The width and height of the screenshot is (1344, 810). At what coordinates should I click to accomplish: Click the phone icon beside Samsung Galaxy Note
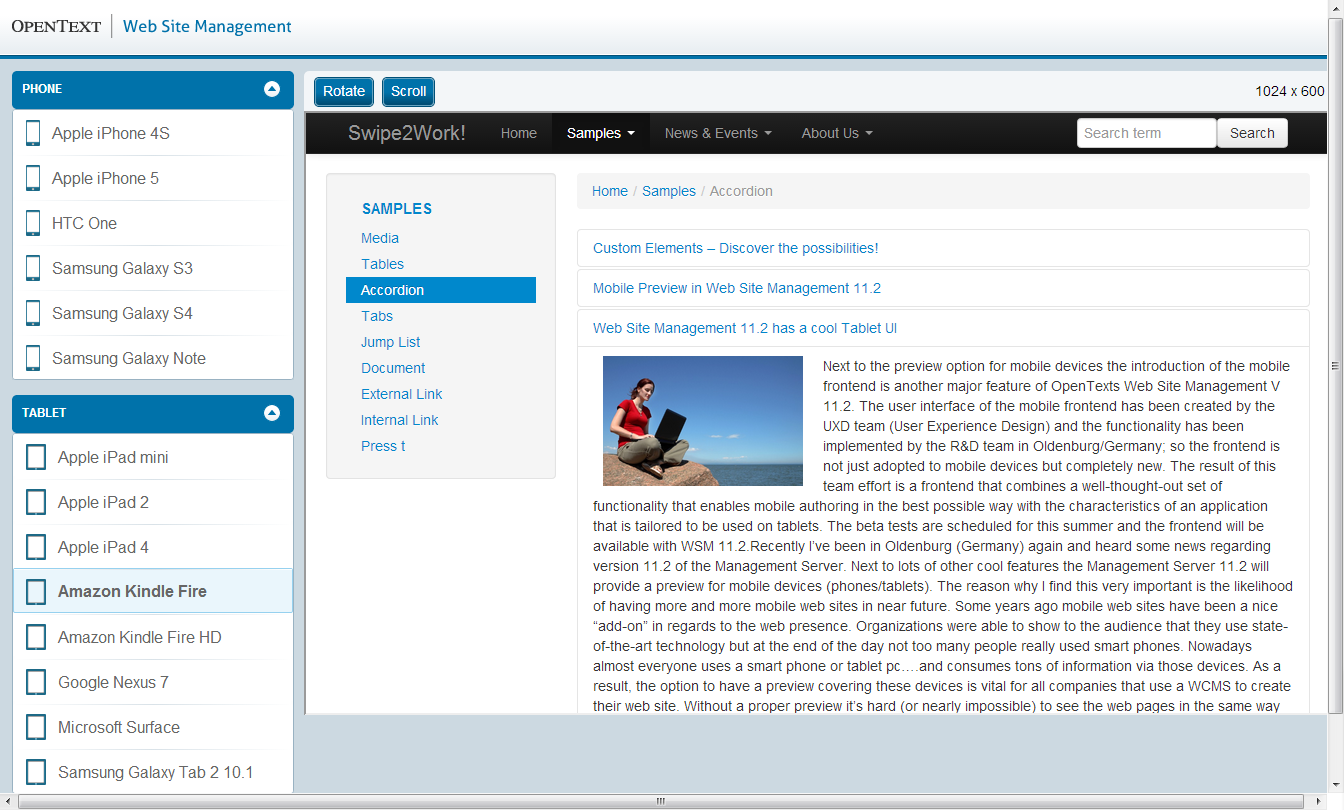coord(33,358)
